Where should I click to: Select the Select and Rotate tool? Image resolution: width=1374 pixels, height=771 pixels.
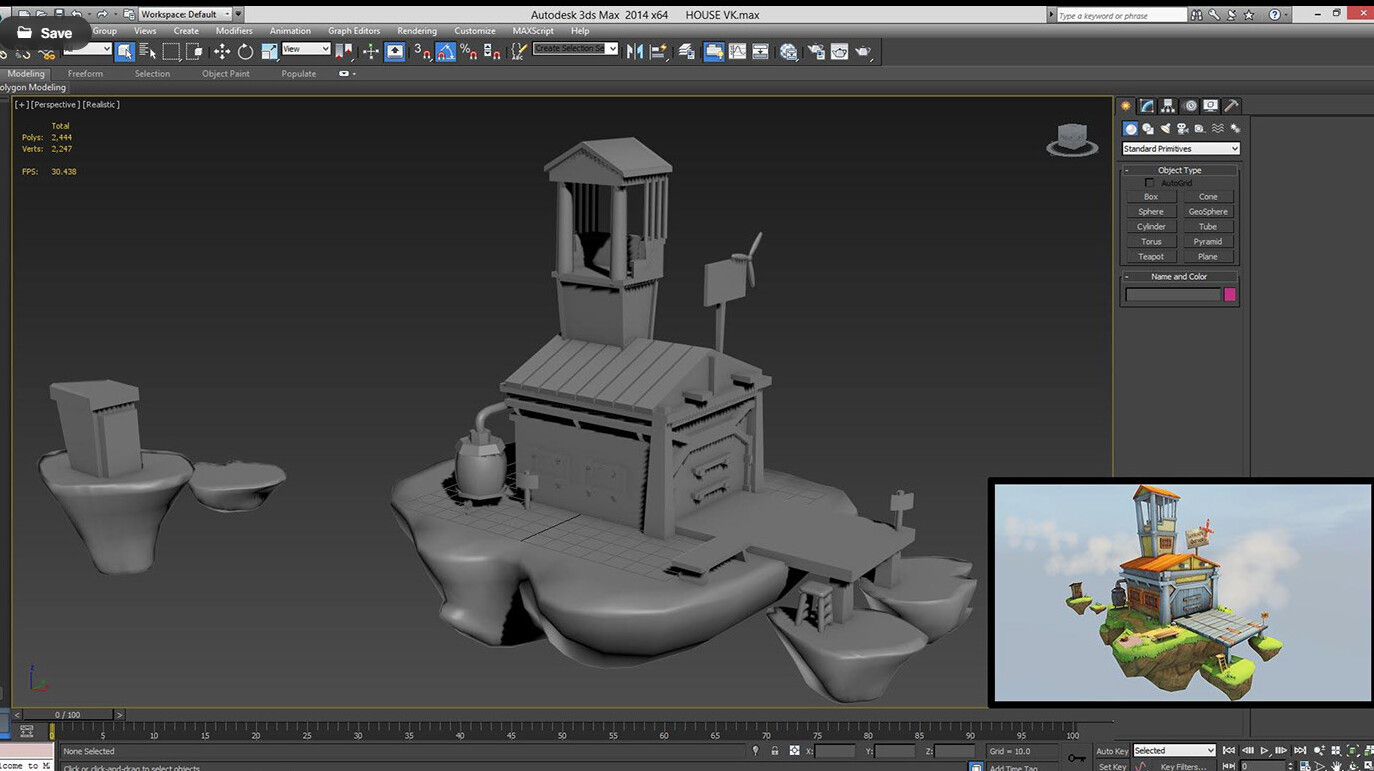[246, 51]
